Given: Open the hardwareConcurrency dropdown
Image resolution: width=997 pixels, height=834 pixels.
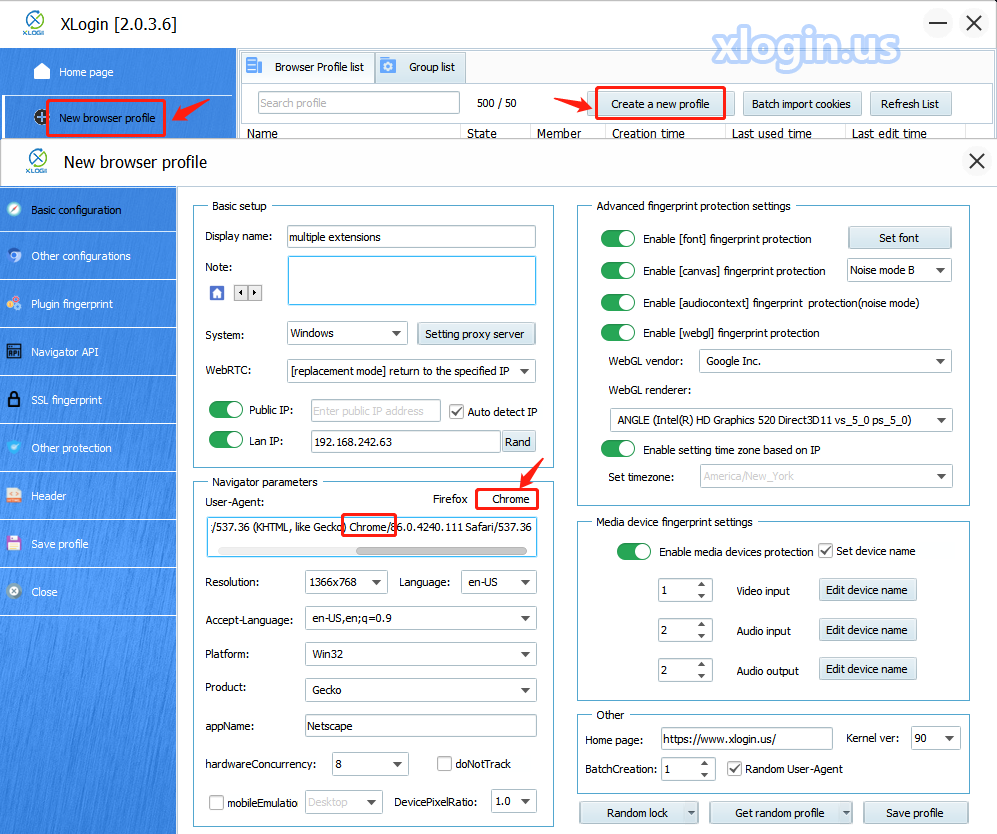Looking at the screenshot, I should click(370, 764).
